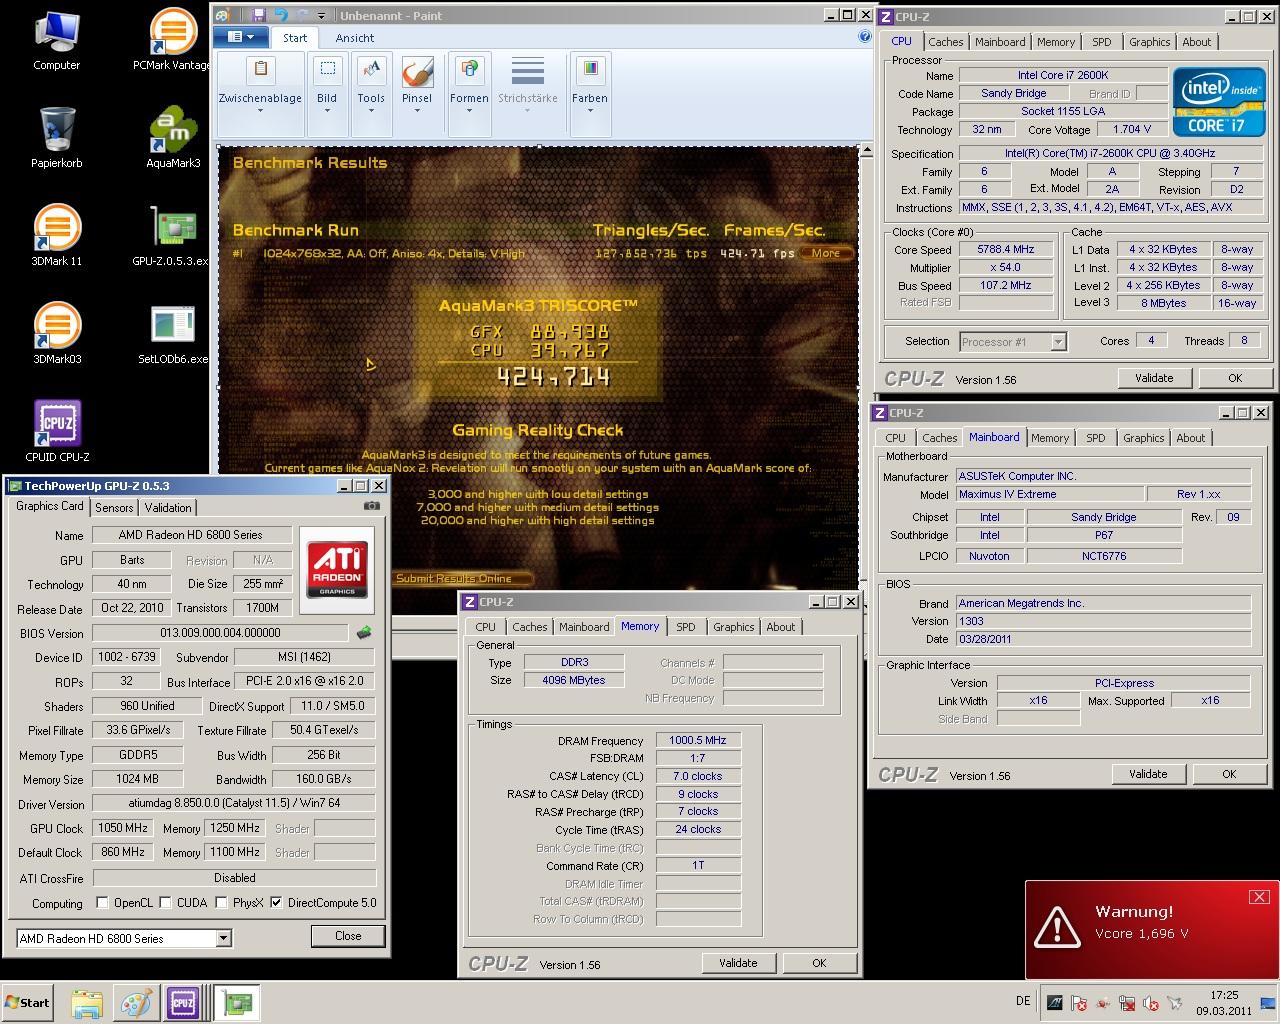Click the DE language indicator in taskbar
Viewport: 1280px width, 1024px height.
1022,1001
